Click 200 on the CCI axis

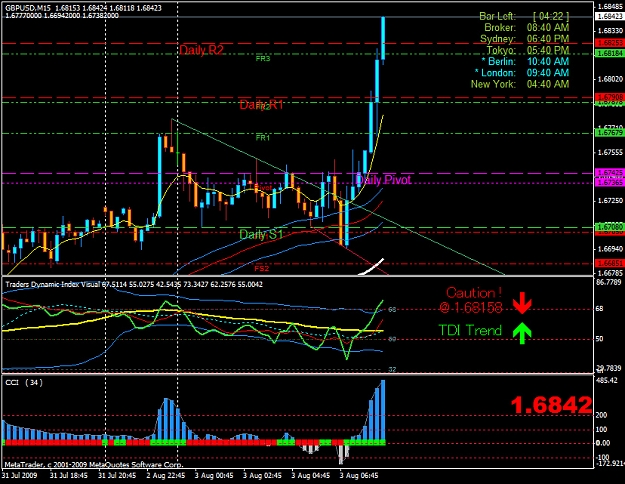coord(601,415)
